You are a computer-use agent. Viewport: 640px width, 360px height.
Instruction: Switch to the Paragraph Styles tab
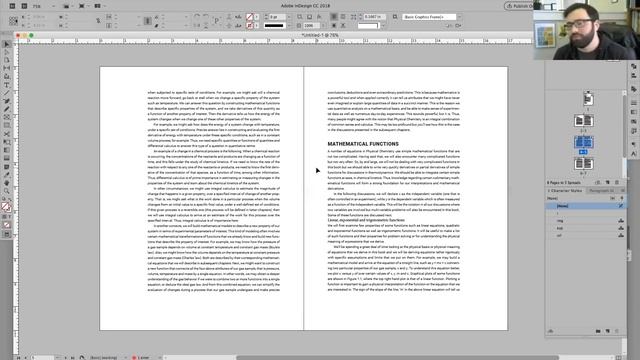(x=602, y=191)
